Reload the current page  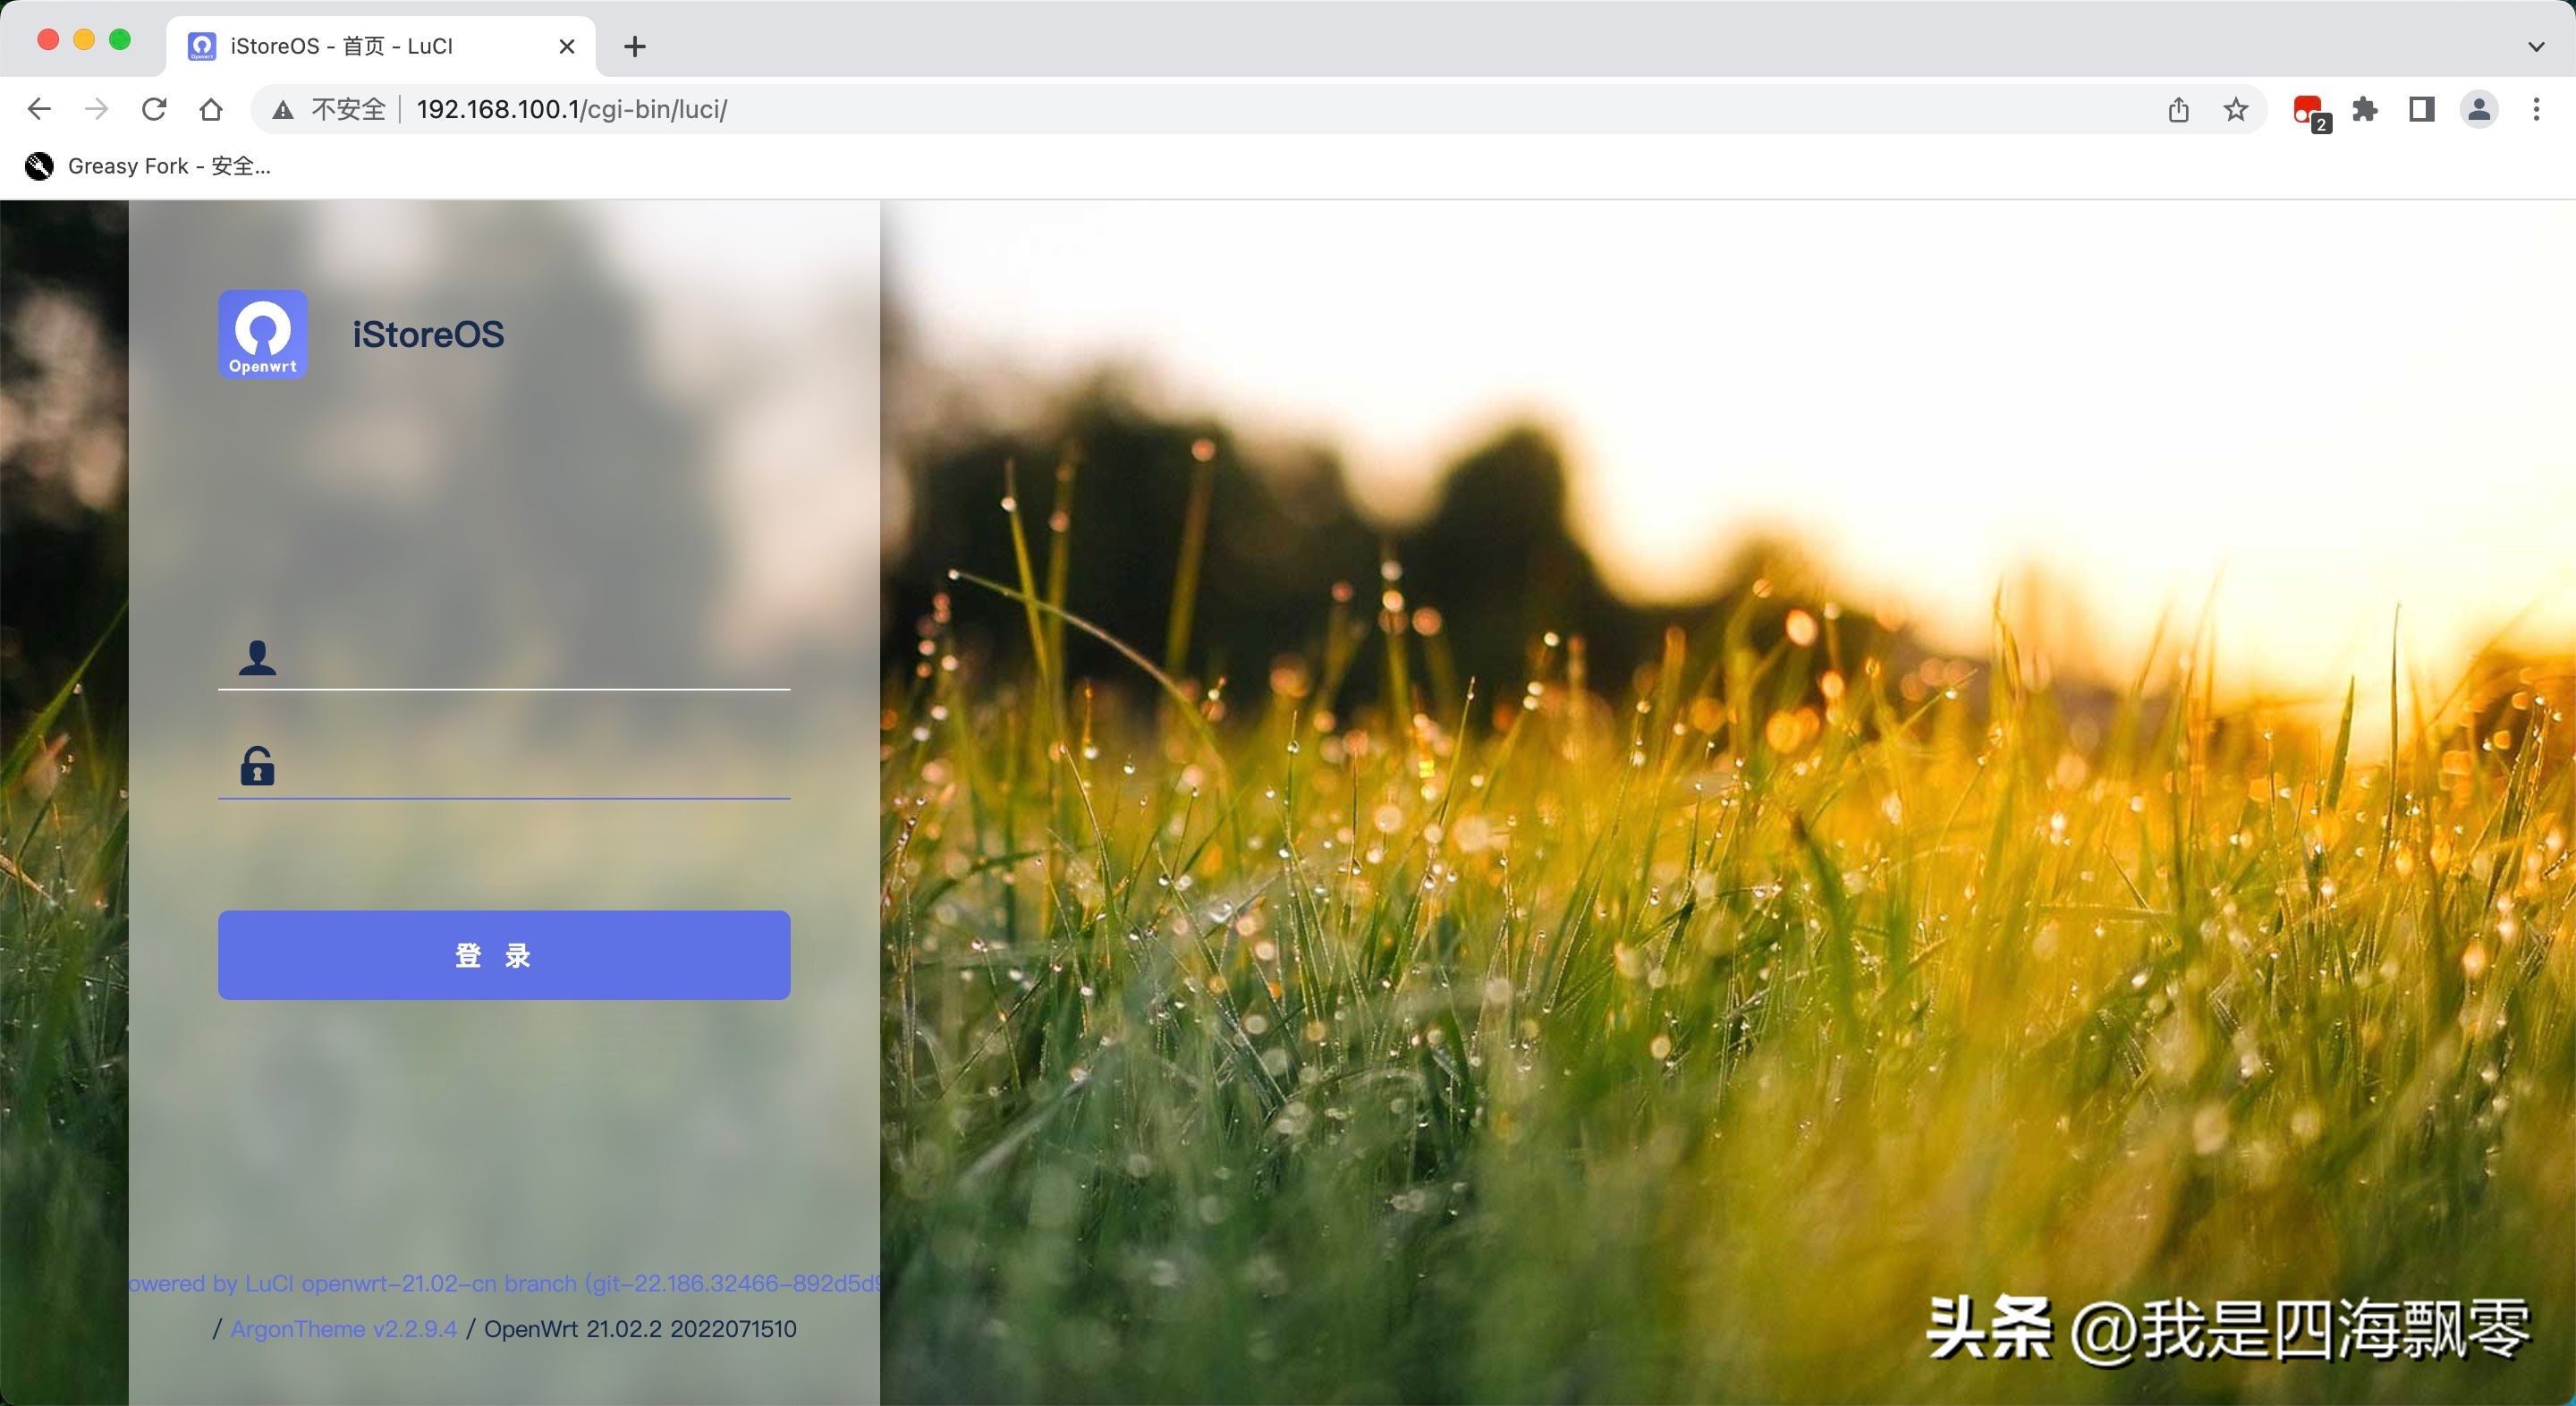click(x=154, y=109)
